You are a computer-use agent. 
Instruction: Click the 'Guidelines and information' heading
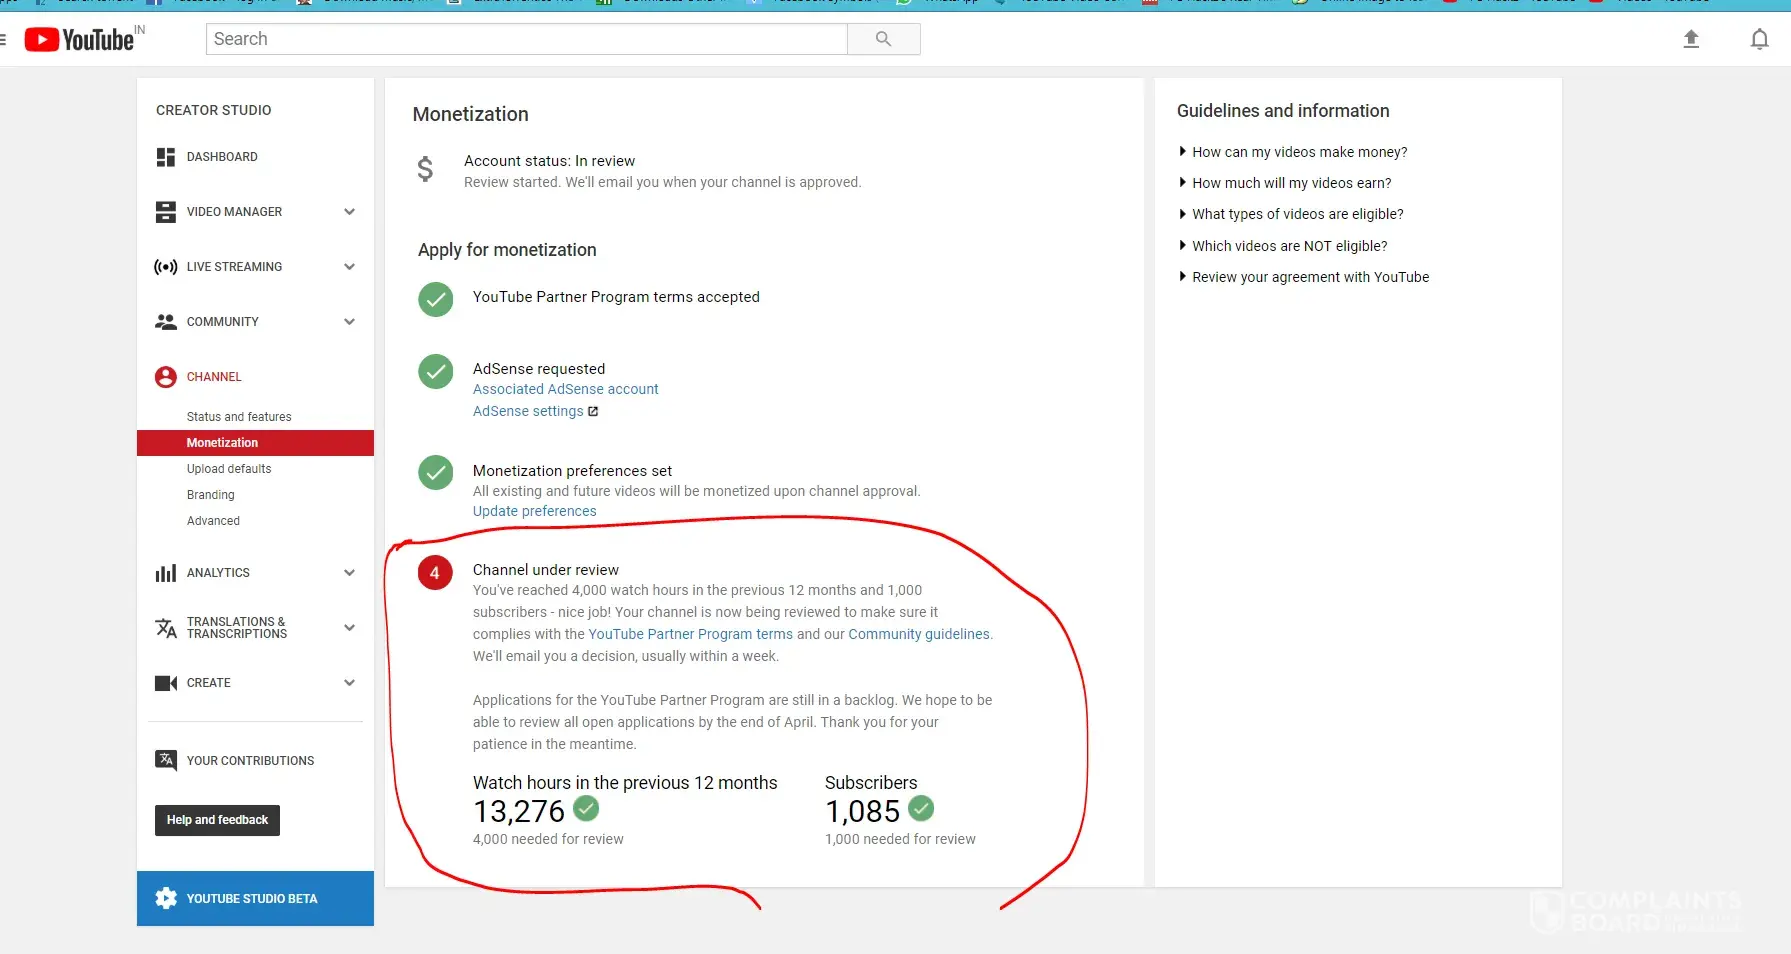(x=1283, y=111)
